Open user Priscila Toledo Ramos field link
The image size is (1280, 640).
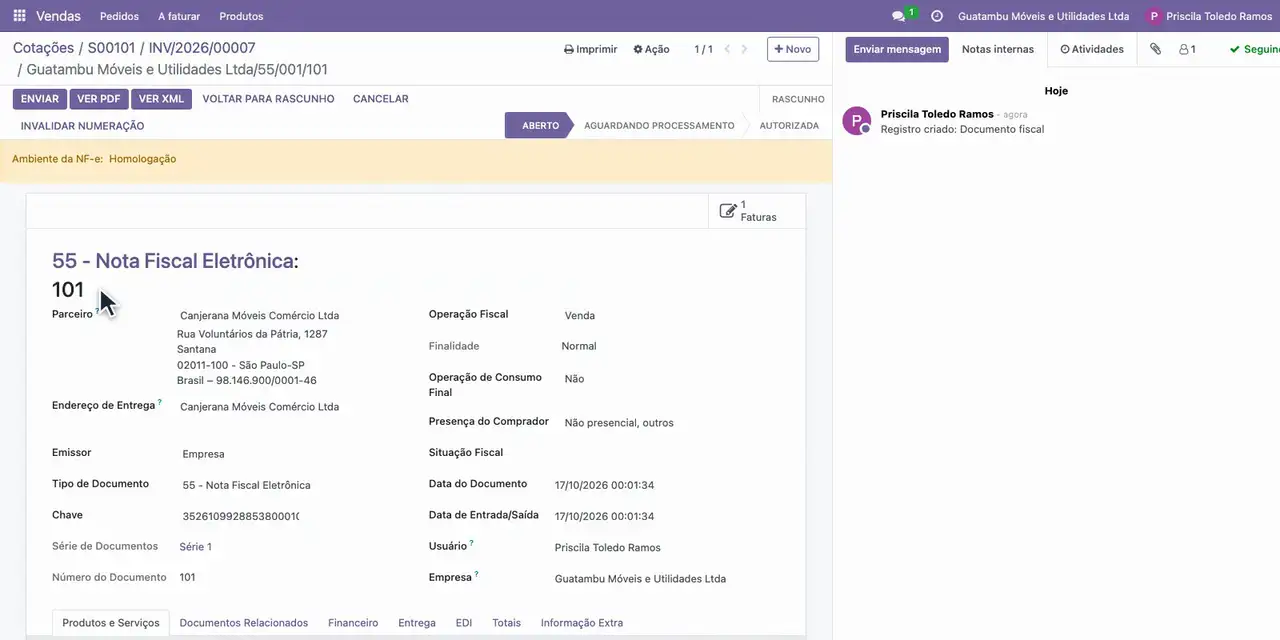(607, 548)
